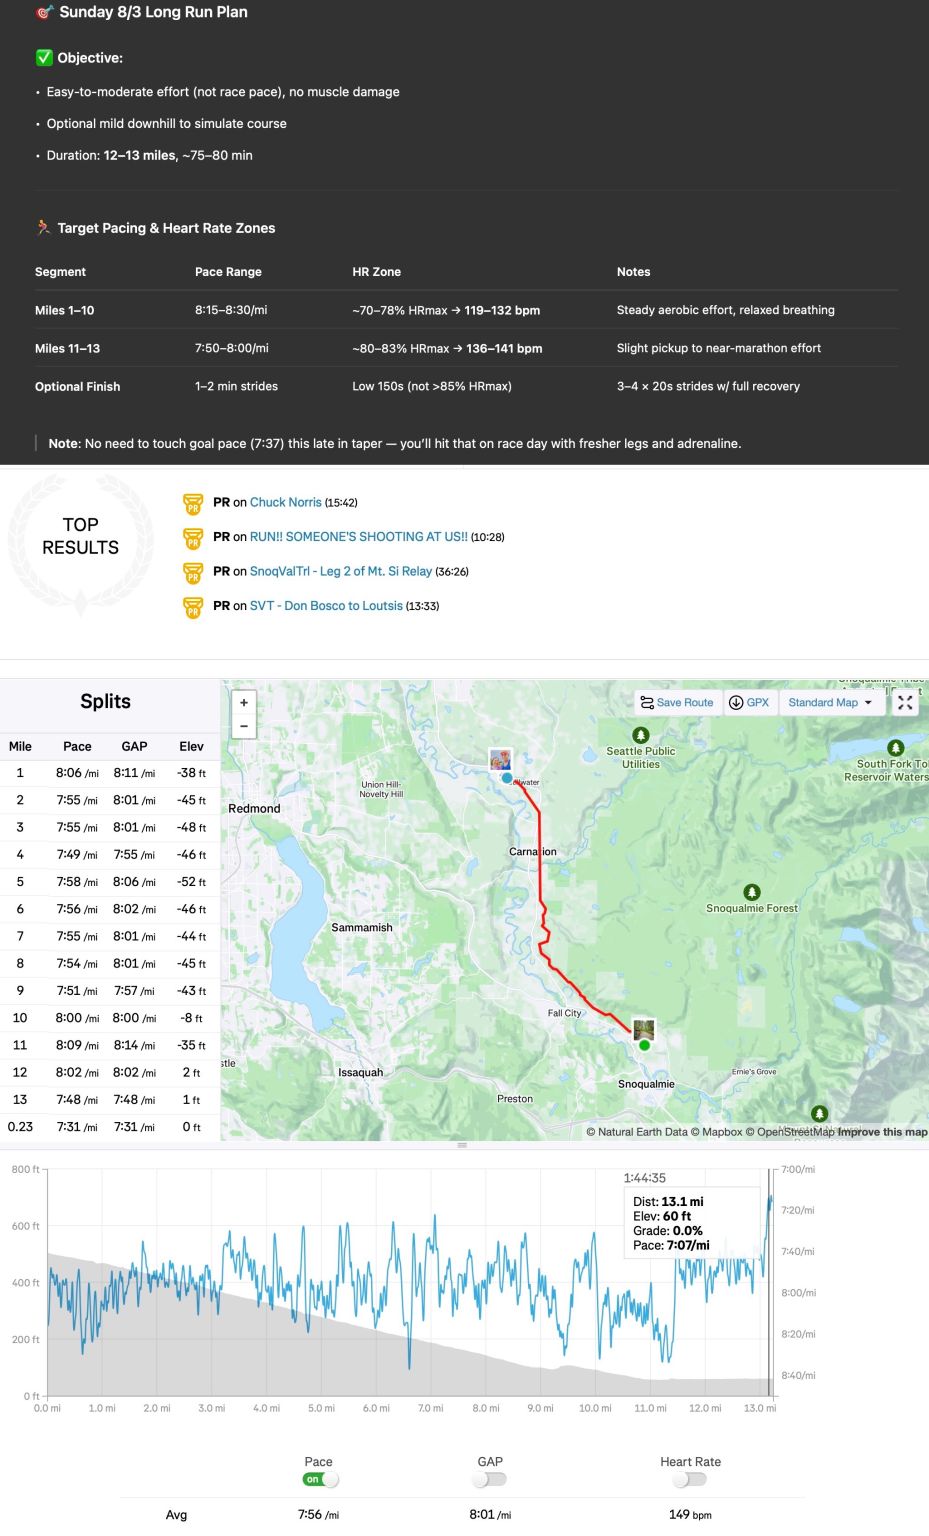This screenshot has height=1536, width=929.
Task: Click the divider handle between map and chart
Action: click(462, 1145)
